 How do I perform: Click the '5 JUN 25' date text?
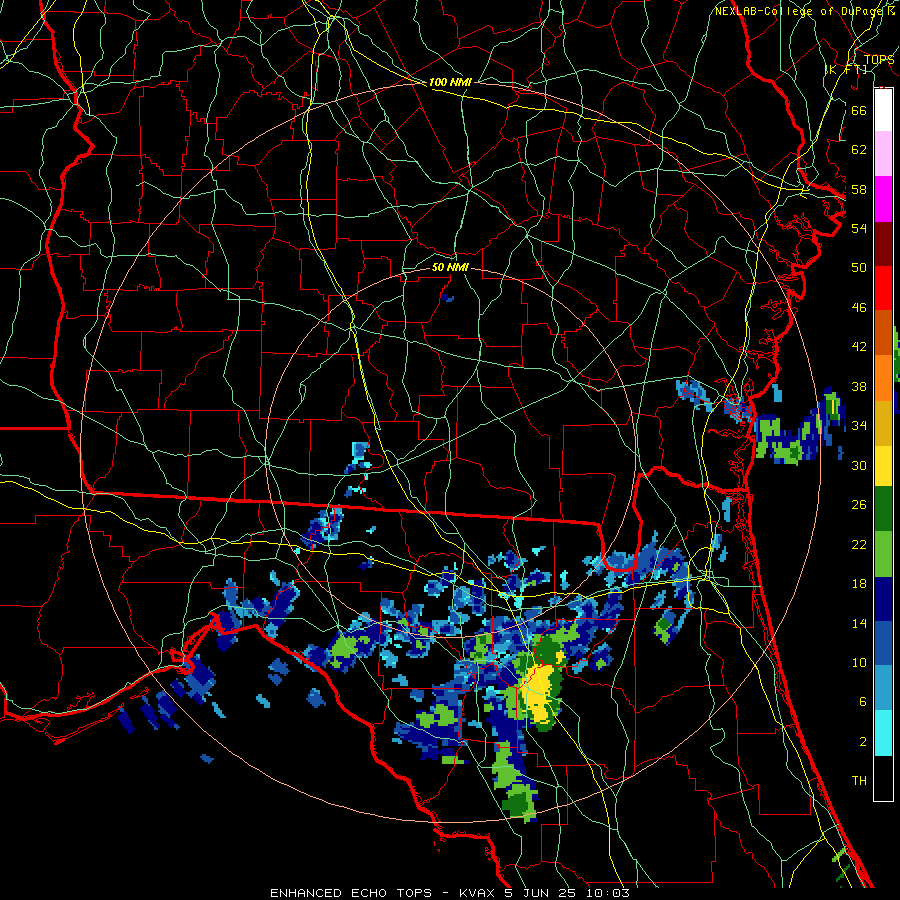tap(542, 893)
